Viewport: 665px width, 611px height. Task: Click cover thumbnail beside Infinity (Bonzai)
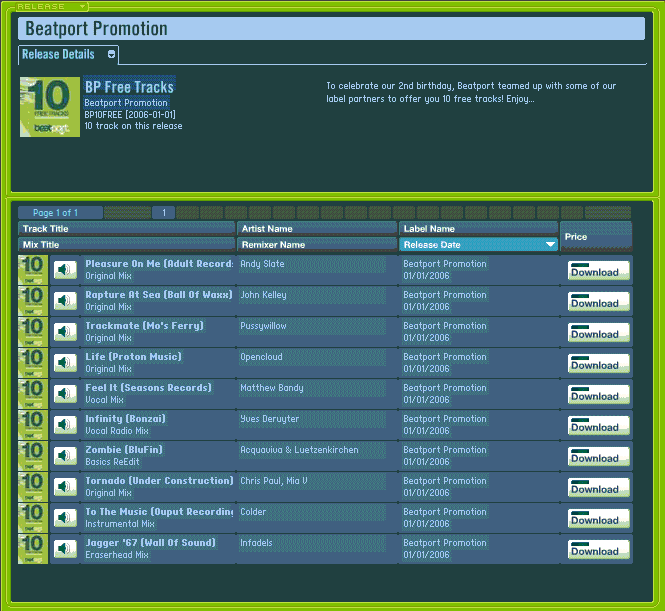(33, 424)
